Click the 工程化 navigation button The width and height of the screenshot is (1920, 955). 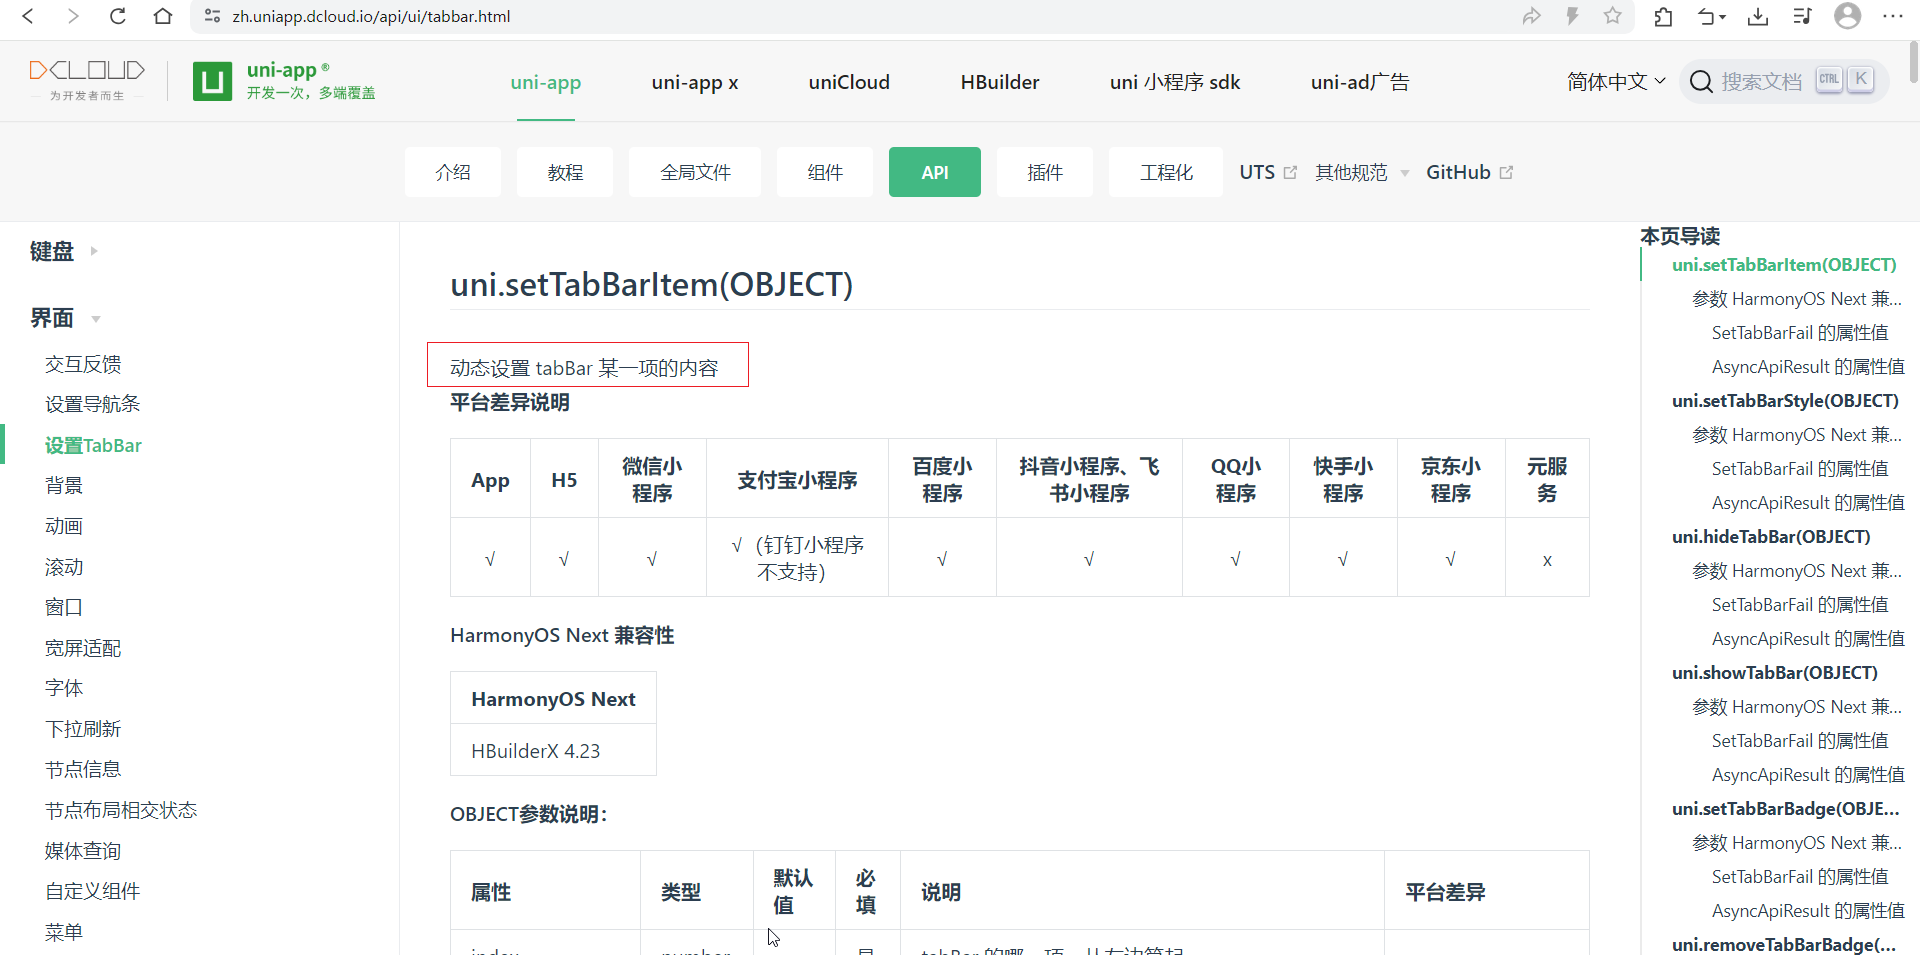(x=1166, y=172)
